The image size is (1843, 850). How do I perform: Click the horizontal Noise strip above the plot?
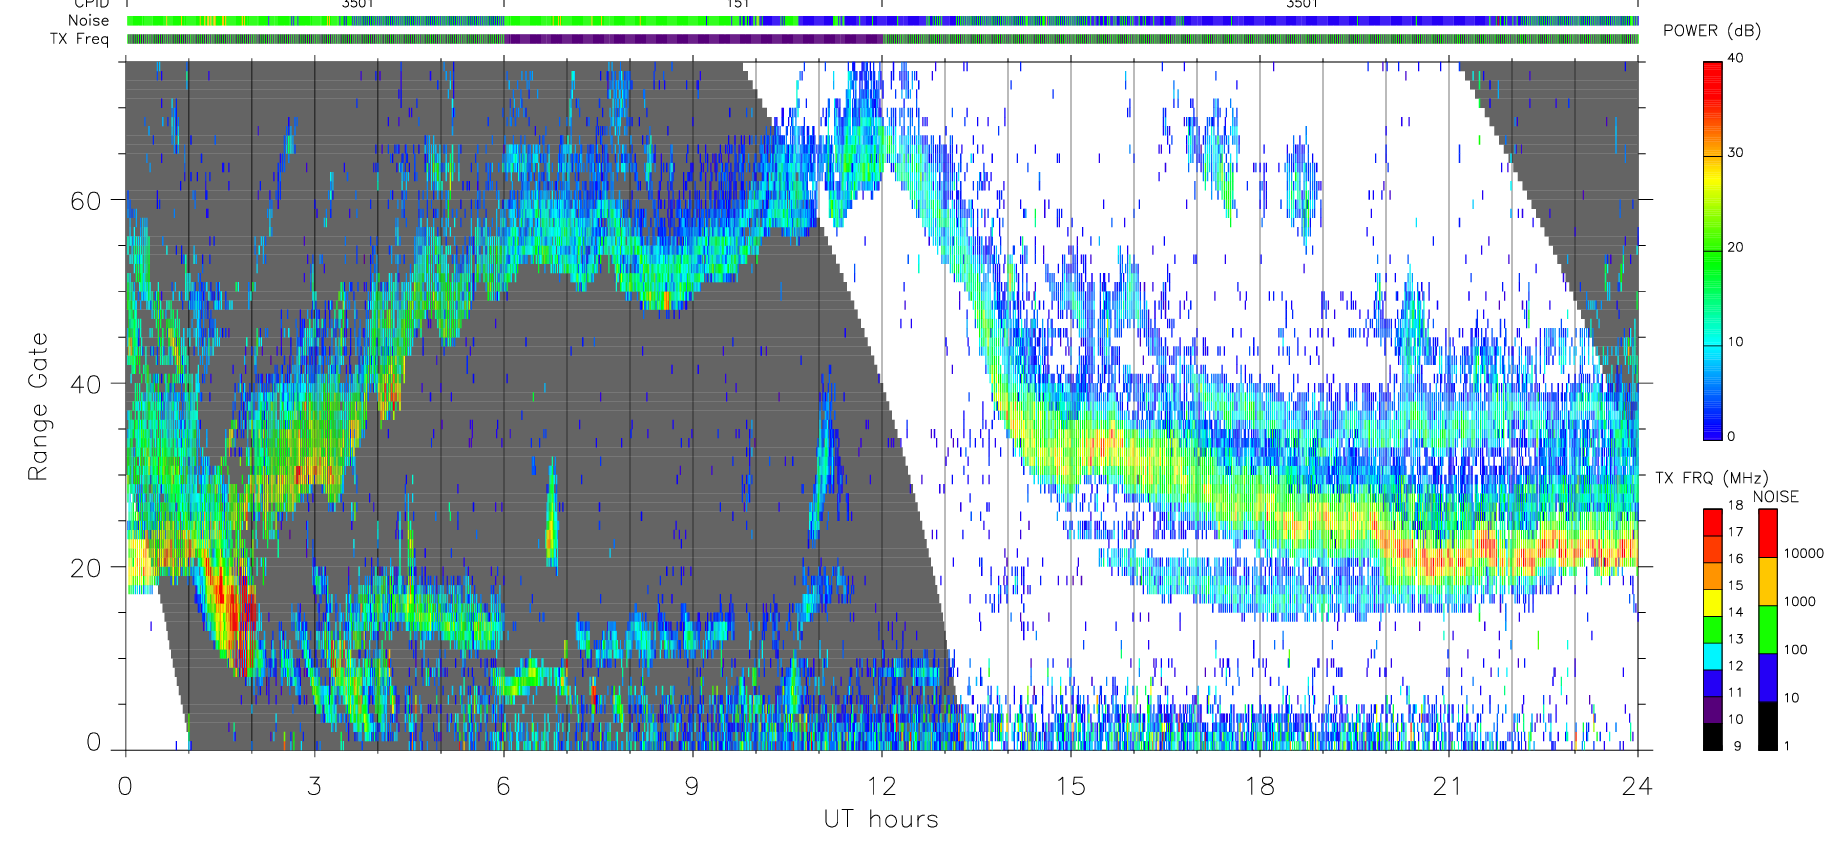[883, 20]
